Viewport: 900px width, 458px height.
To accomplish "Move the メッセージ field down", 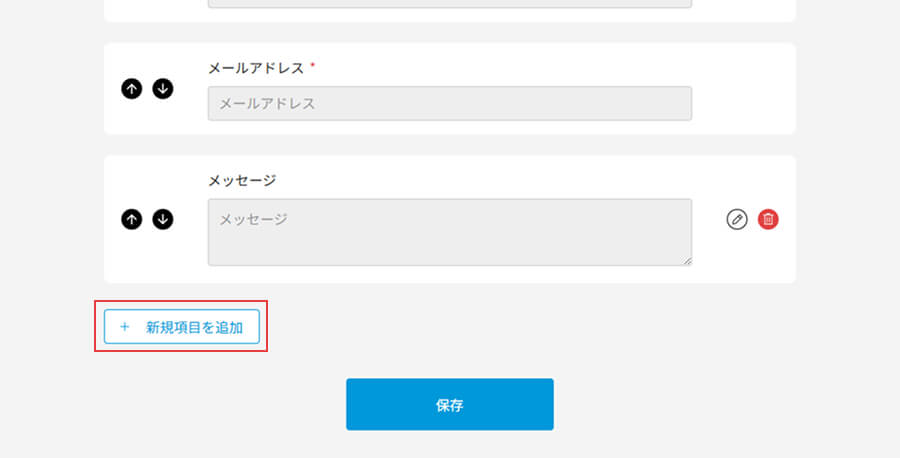I will point(163,219).
